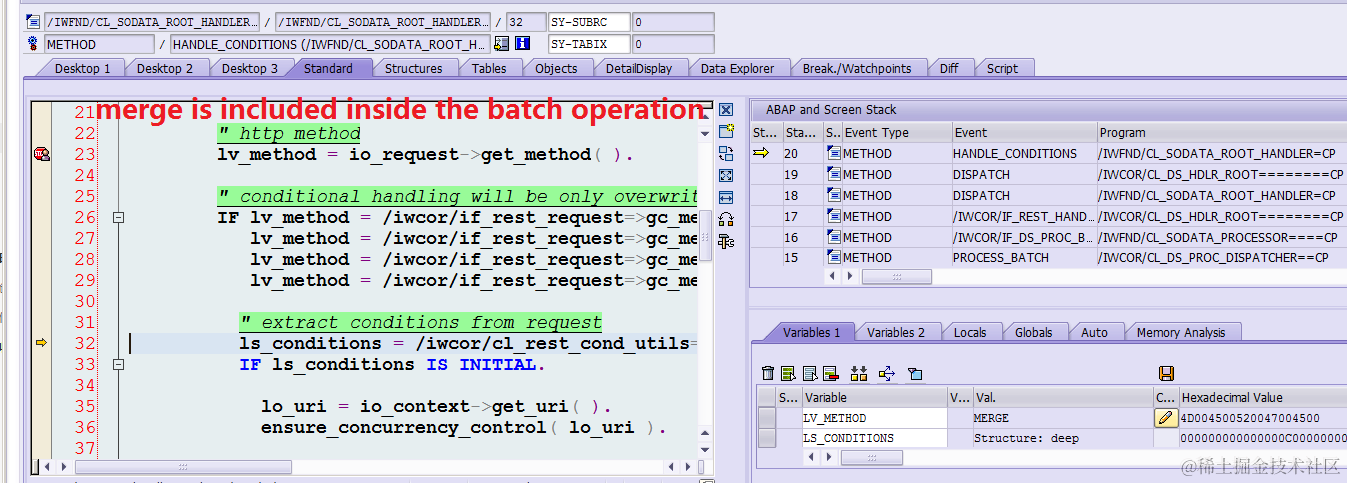Click the second list icon in Variables toolbar
This screenshot has height=483, width=1347.
[x=810, y=373]
